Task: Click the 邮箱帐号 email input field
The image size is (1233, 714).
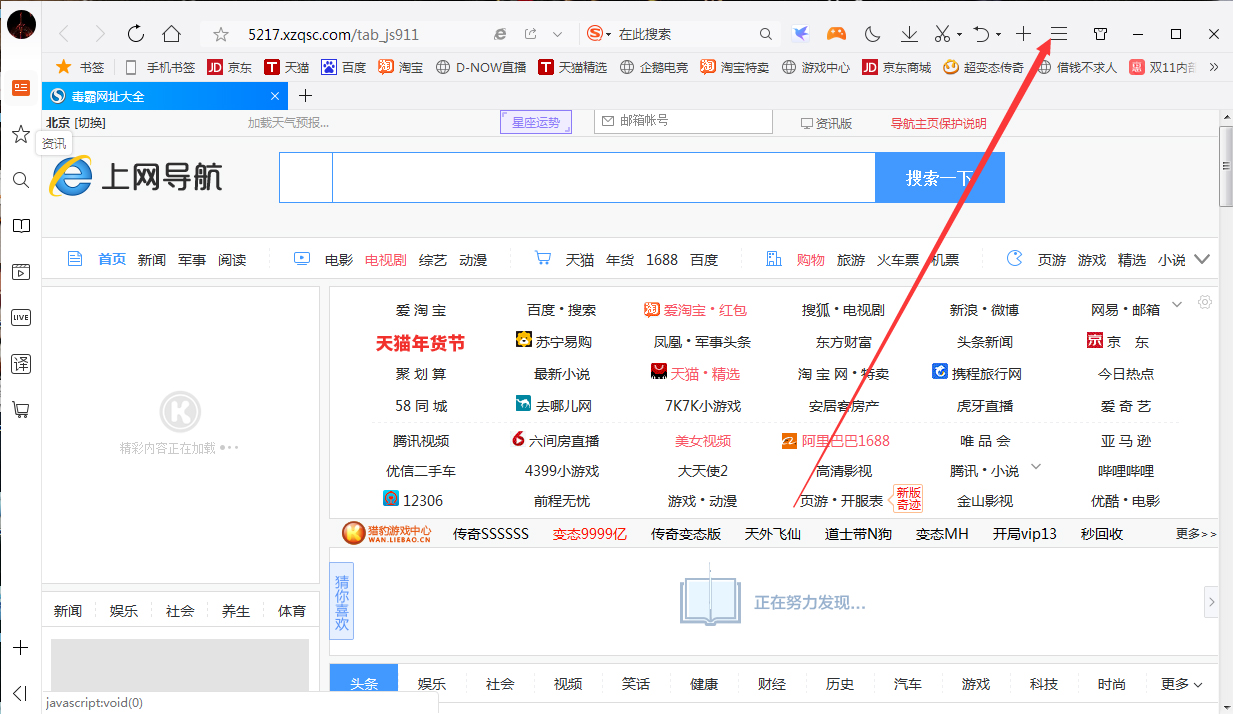Action: pos(683,121)
